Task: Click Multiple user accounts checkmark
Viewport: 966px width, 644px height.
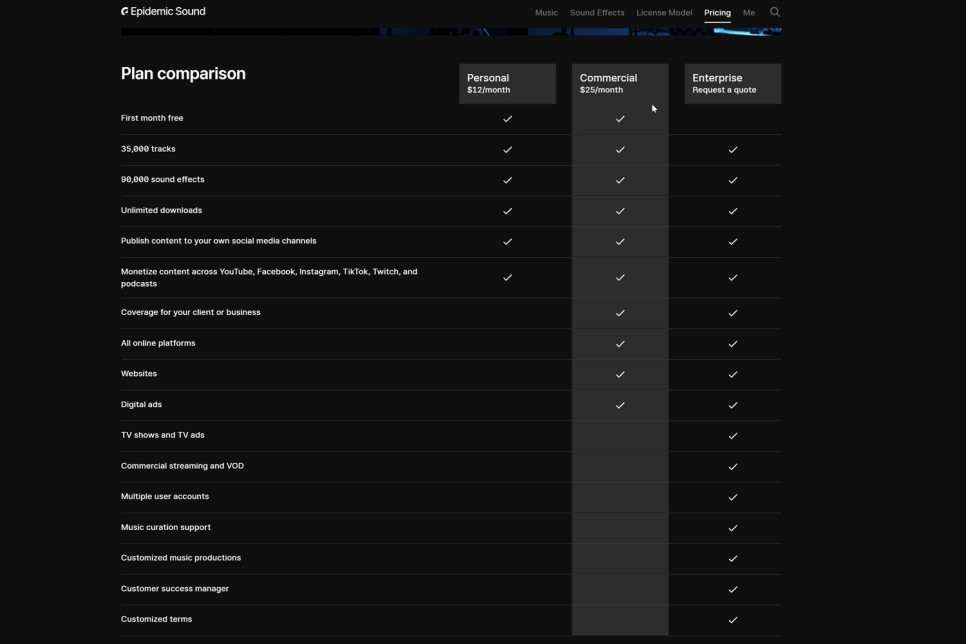Action: (733, 497)
